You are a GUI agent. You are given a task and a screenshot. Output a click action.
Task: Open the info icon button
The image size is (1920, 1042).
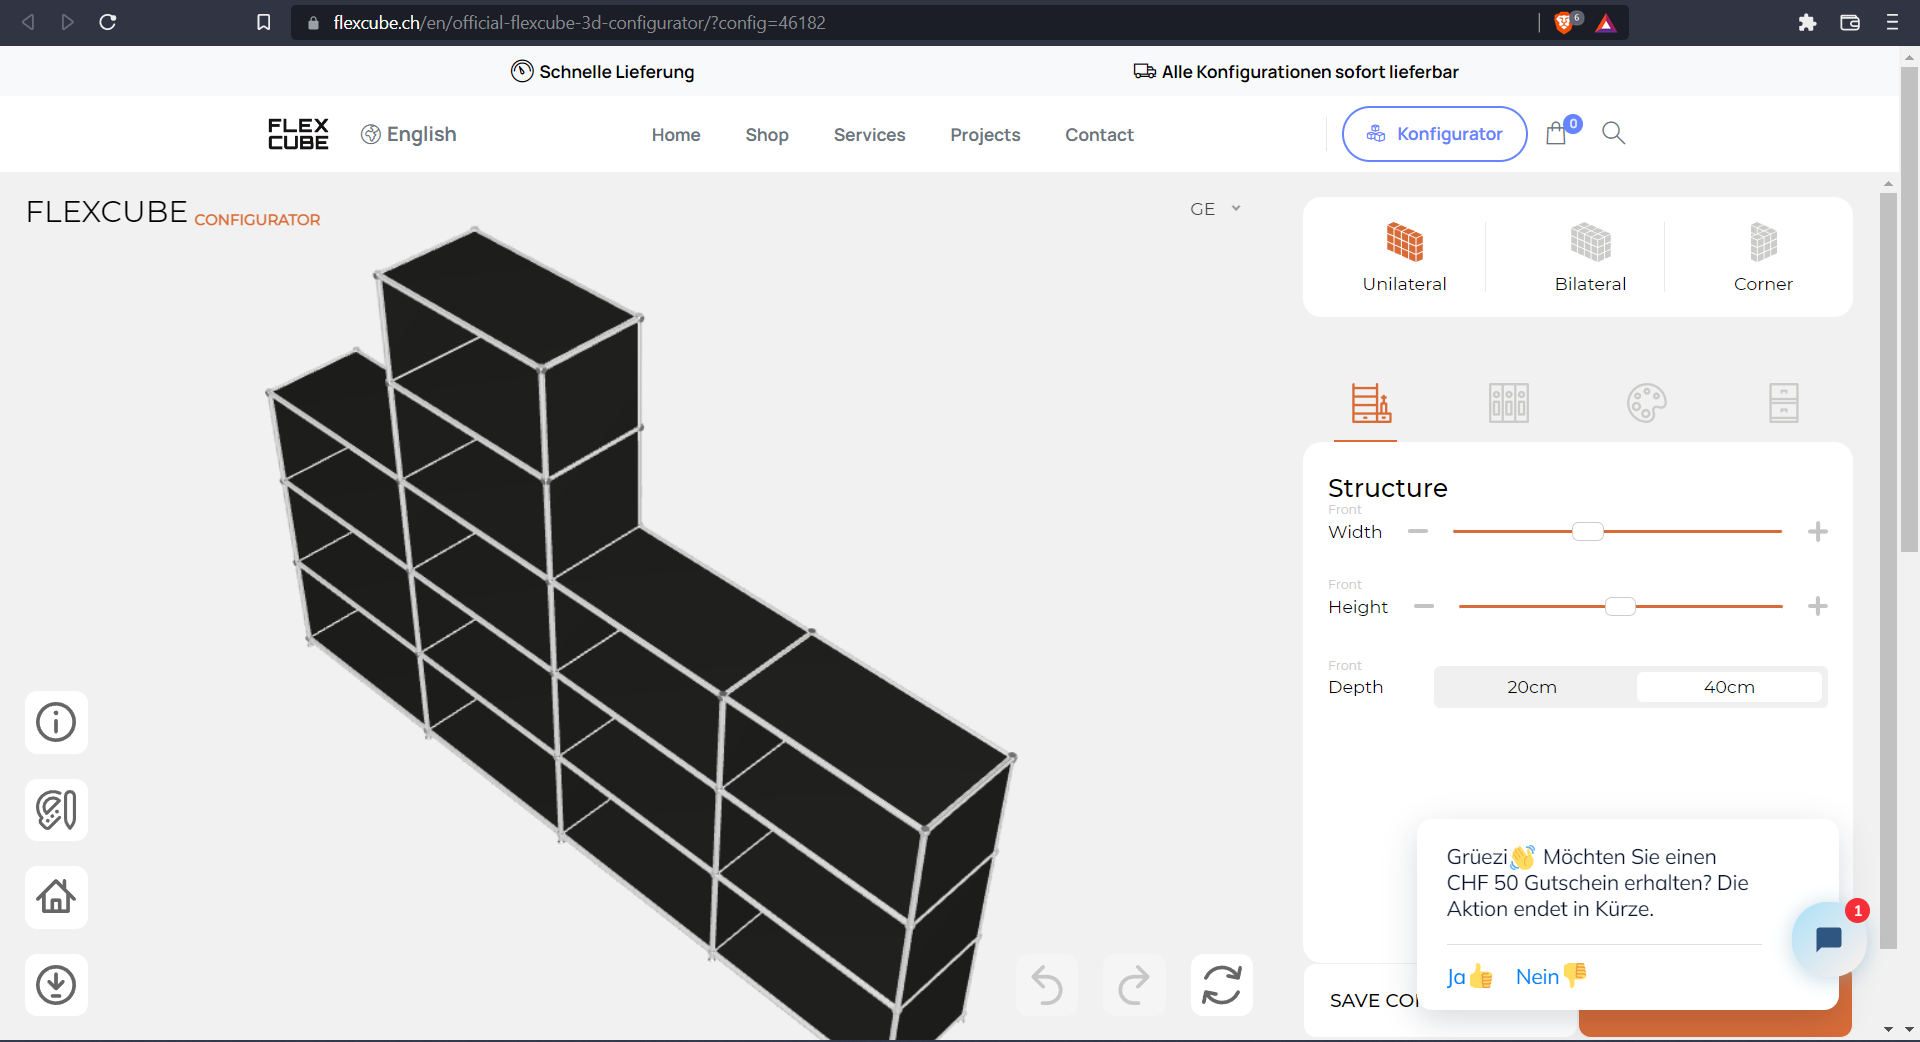56,722
